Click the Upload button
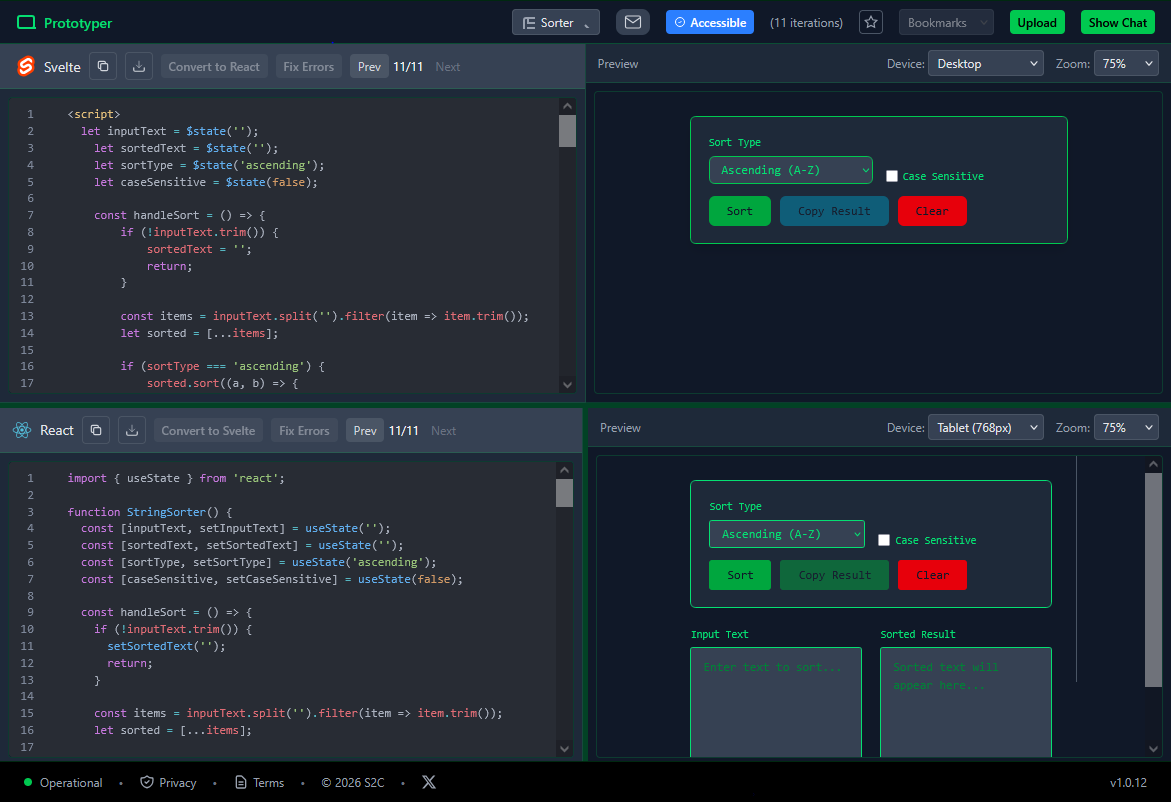 click(x=1037, y=21)
